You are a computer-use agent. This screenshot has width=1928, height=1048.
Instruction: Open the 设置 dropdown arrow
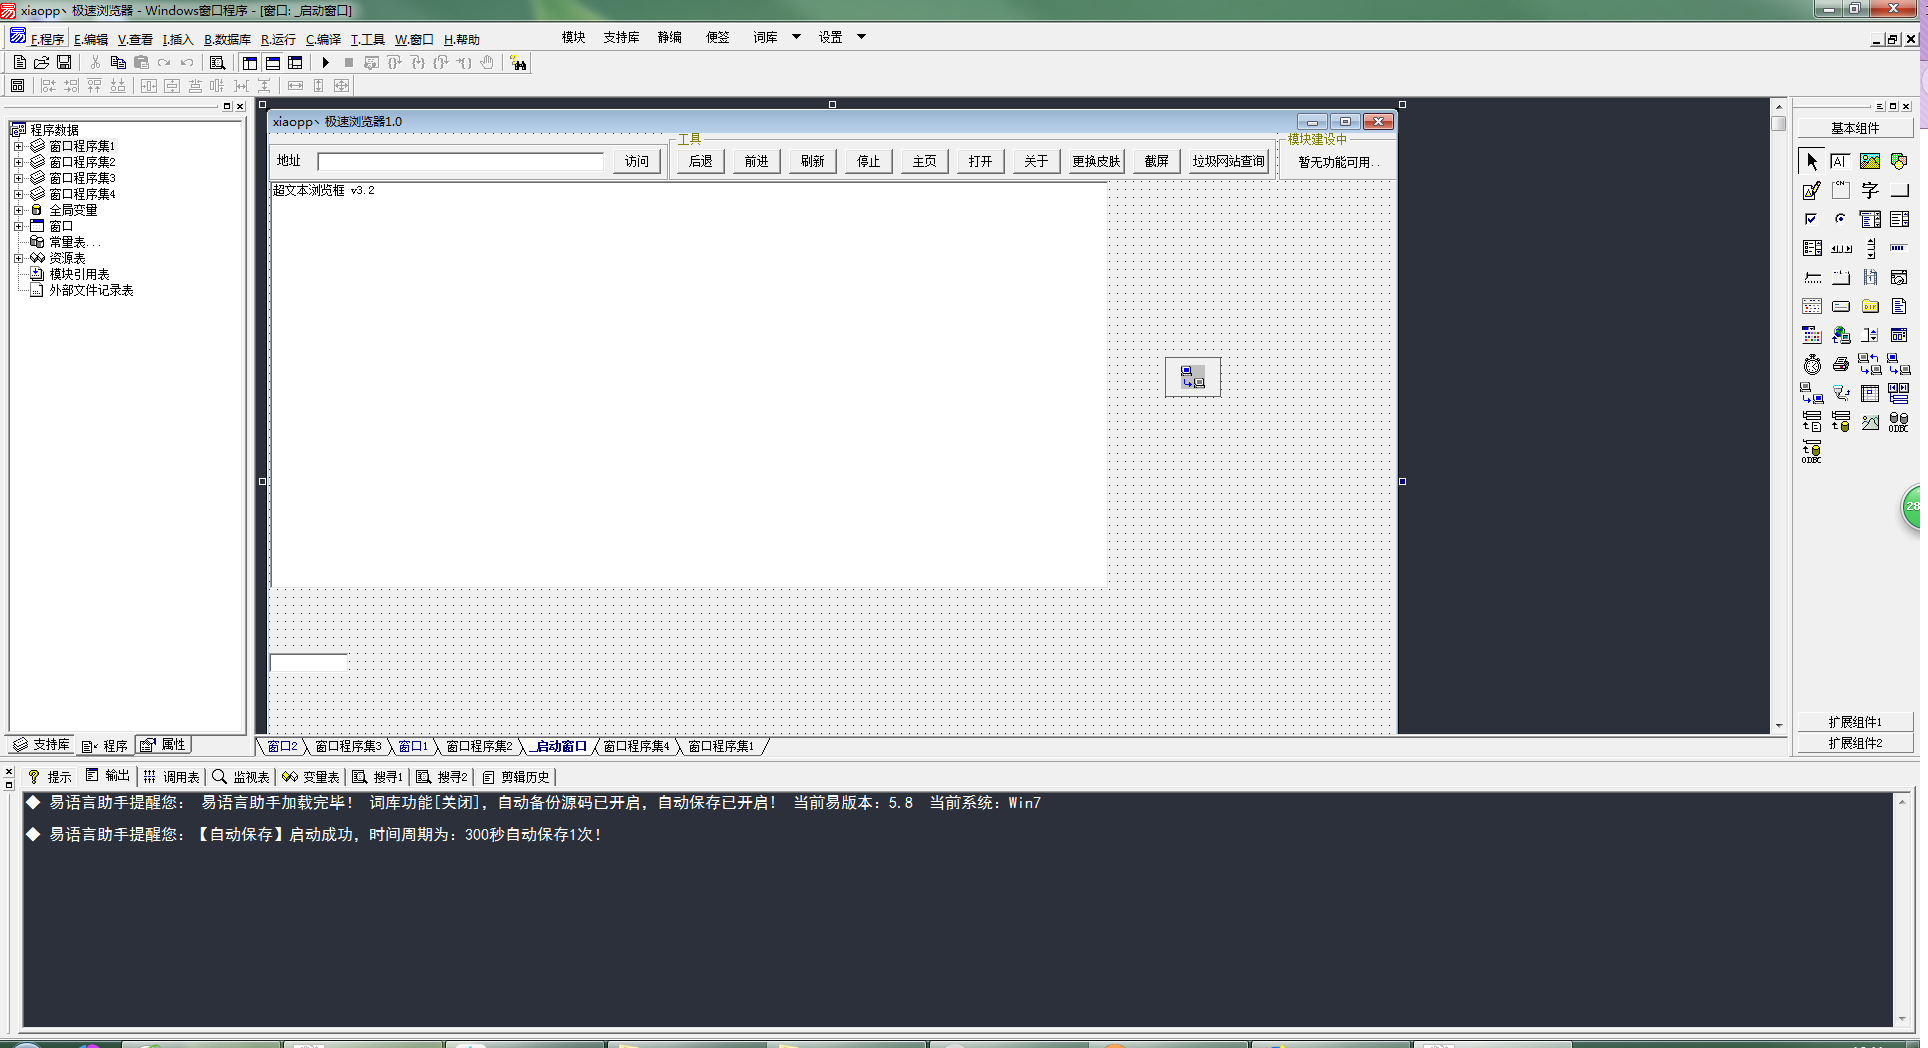861,37
